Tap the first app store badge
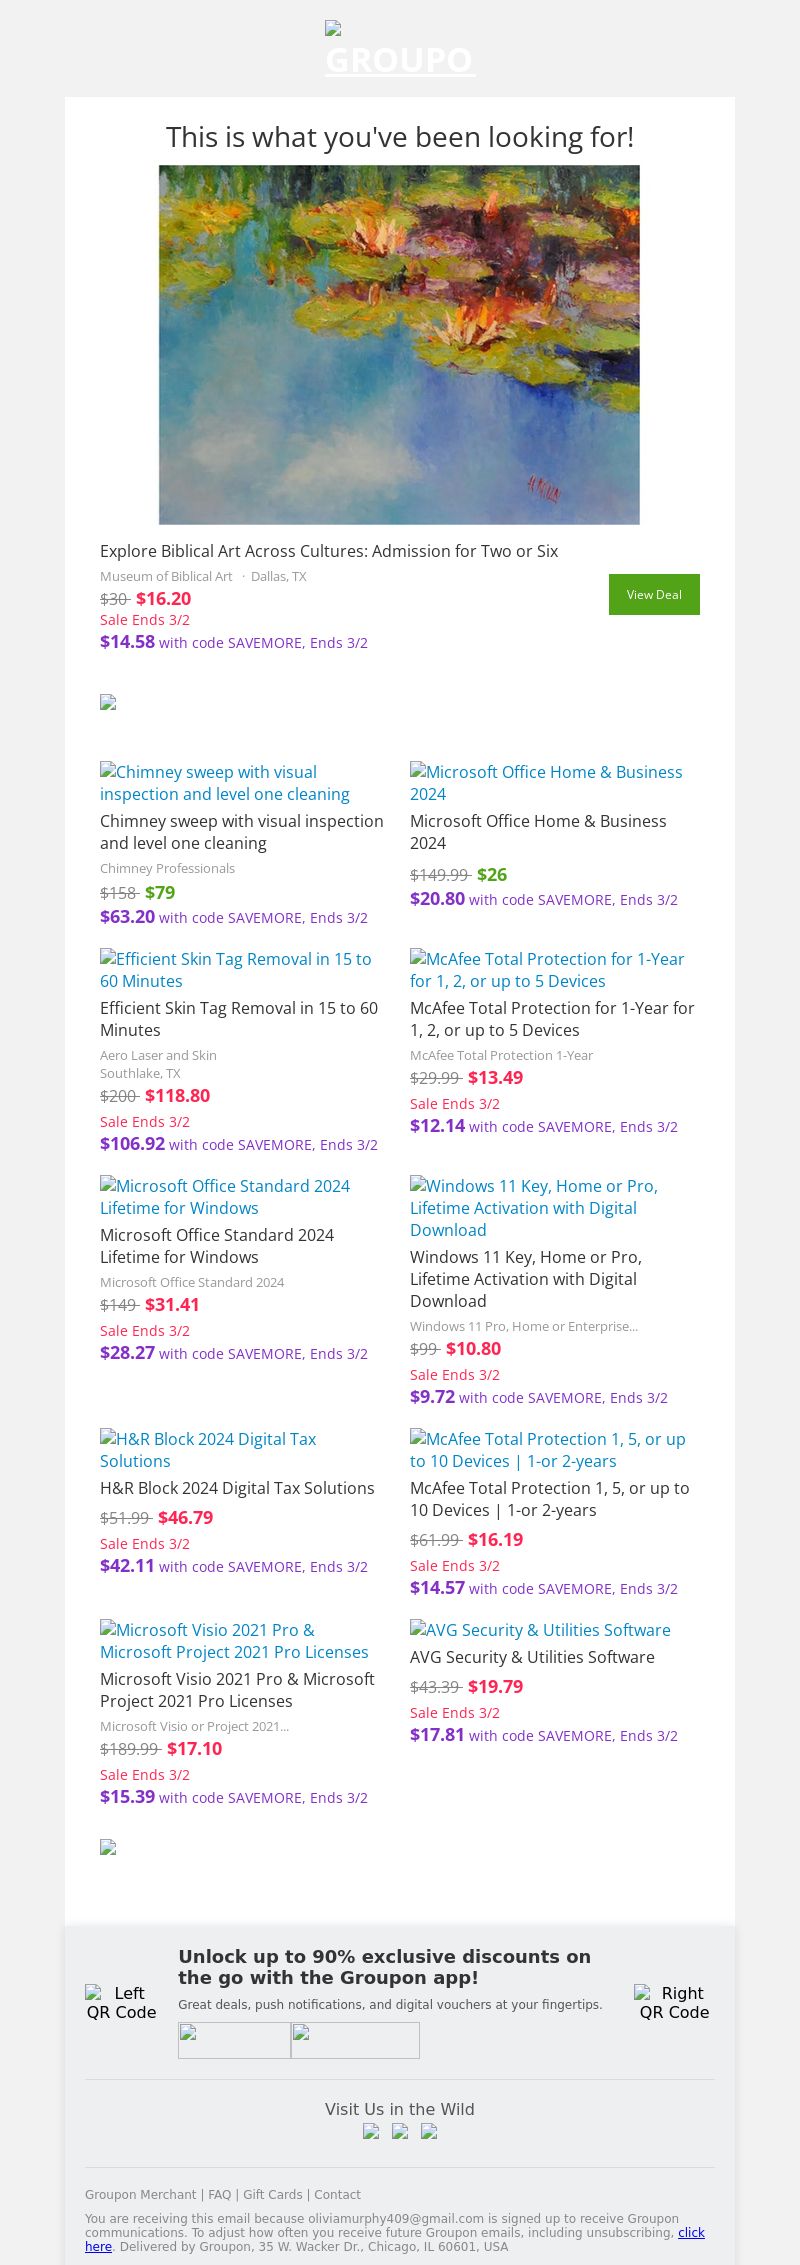This screenshot has height=2265, width=800. point(234,2040)
